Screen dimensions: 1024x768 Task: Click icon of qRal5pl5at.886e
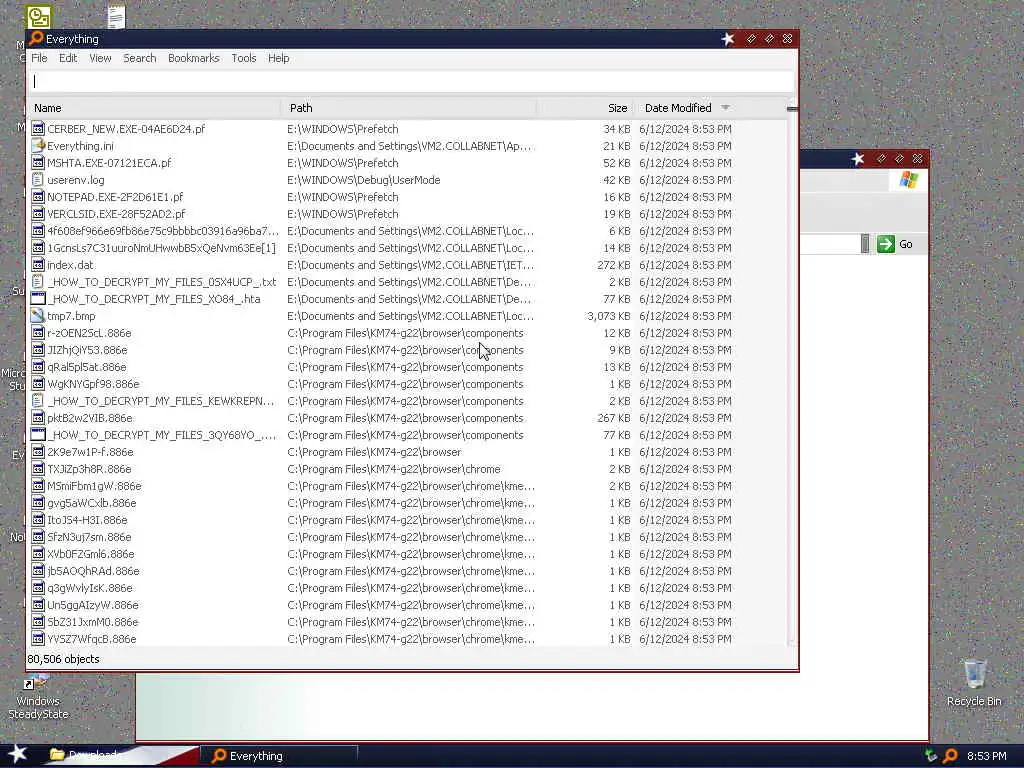tap(38, 367)
